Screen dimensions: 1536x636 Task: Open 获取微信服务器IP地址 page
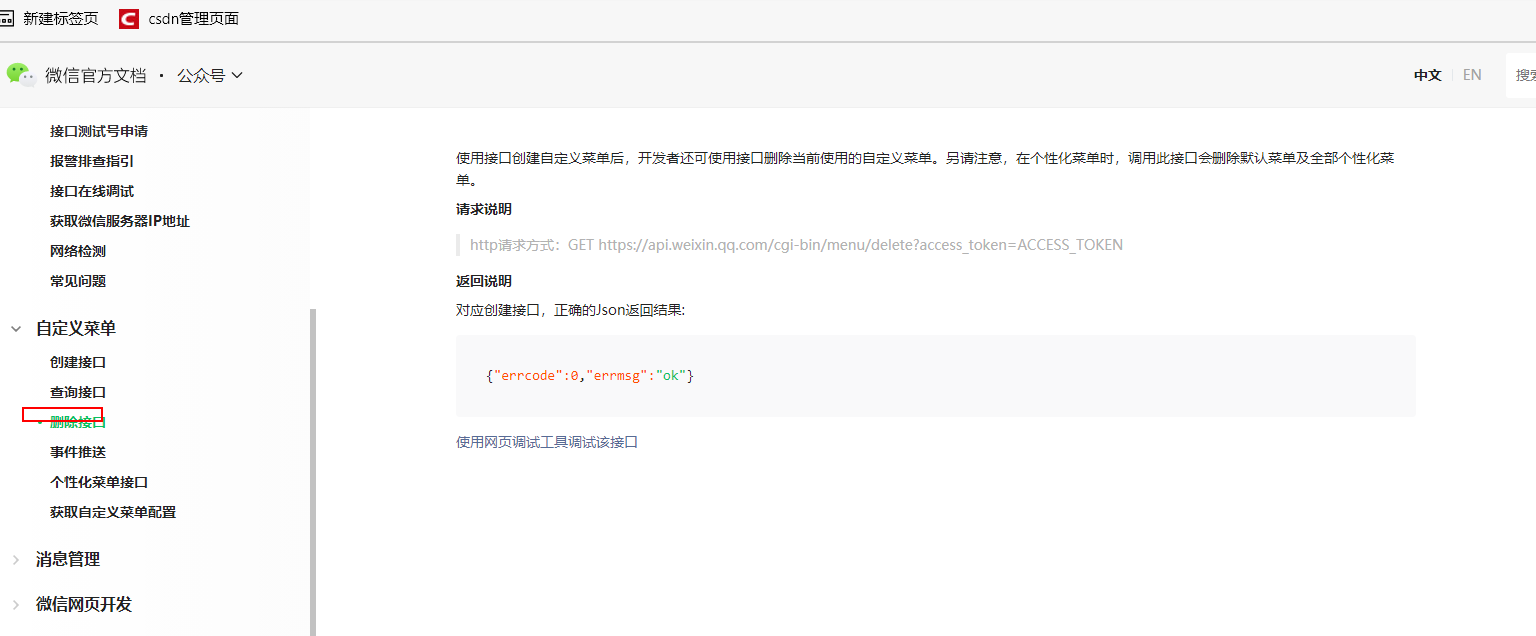[x=120, y=221]
